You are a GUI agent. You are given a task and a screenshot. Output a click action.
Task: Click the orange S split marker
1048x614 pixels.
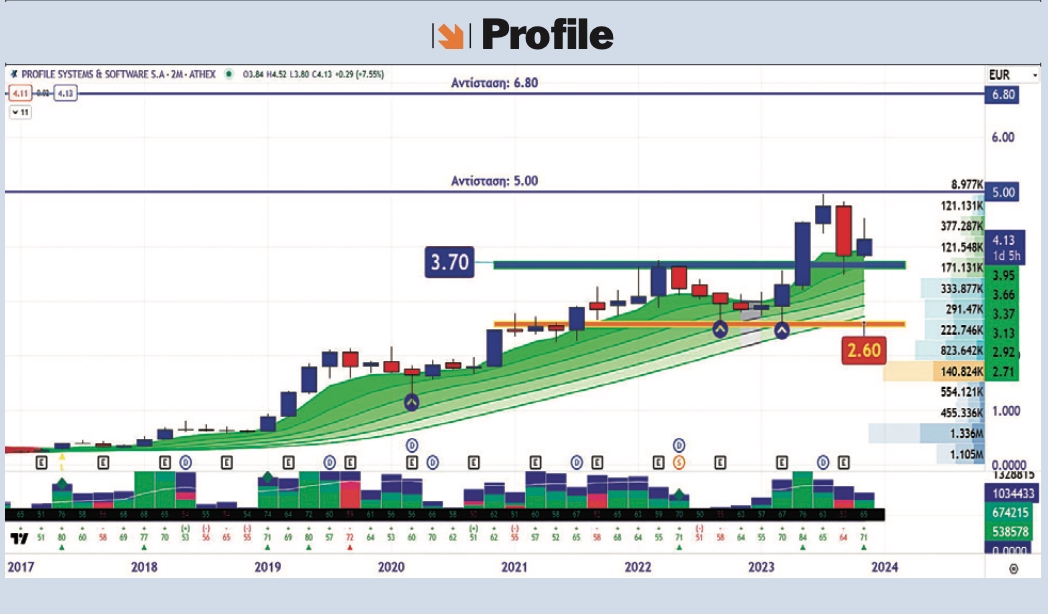(679, 462)
